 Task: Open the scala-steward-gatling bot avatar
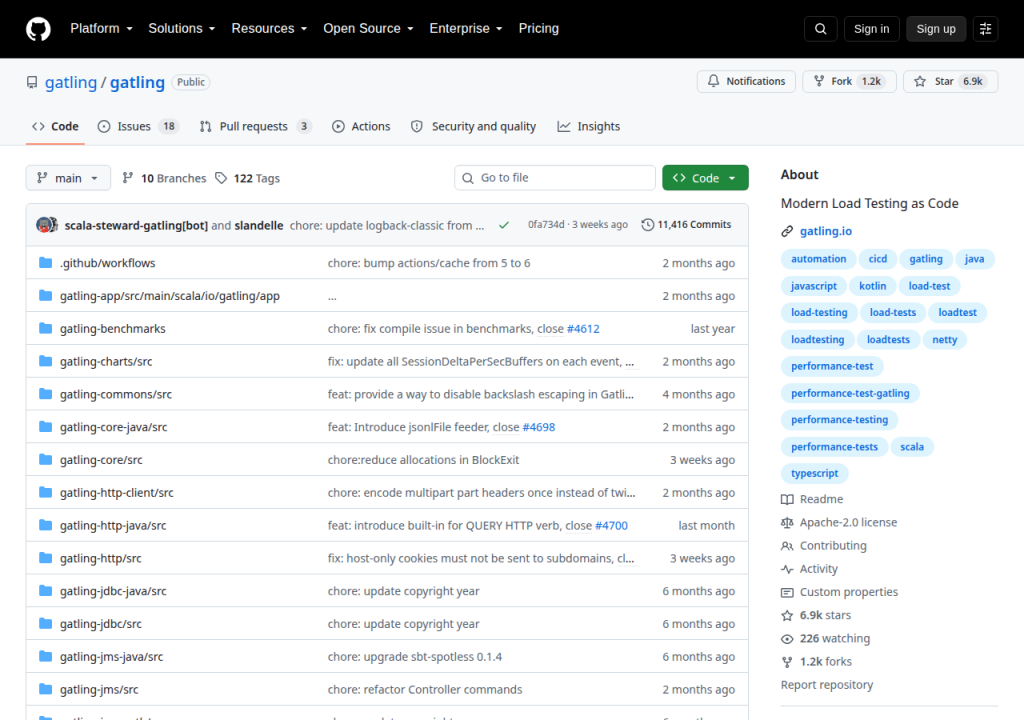(44, 225)
